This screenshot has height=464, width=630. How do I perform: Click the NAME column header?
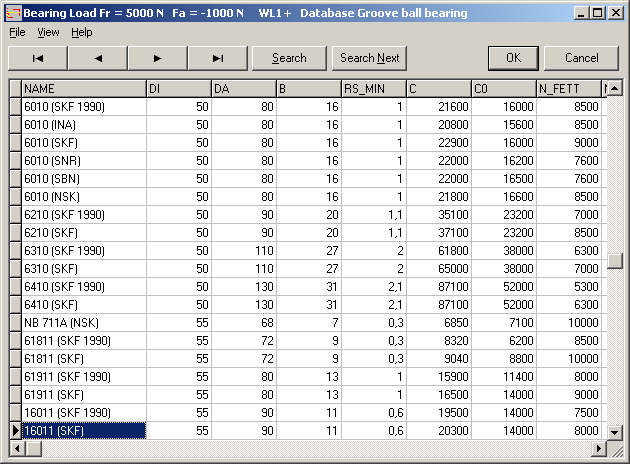84,89
